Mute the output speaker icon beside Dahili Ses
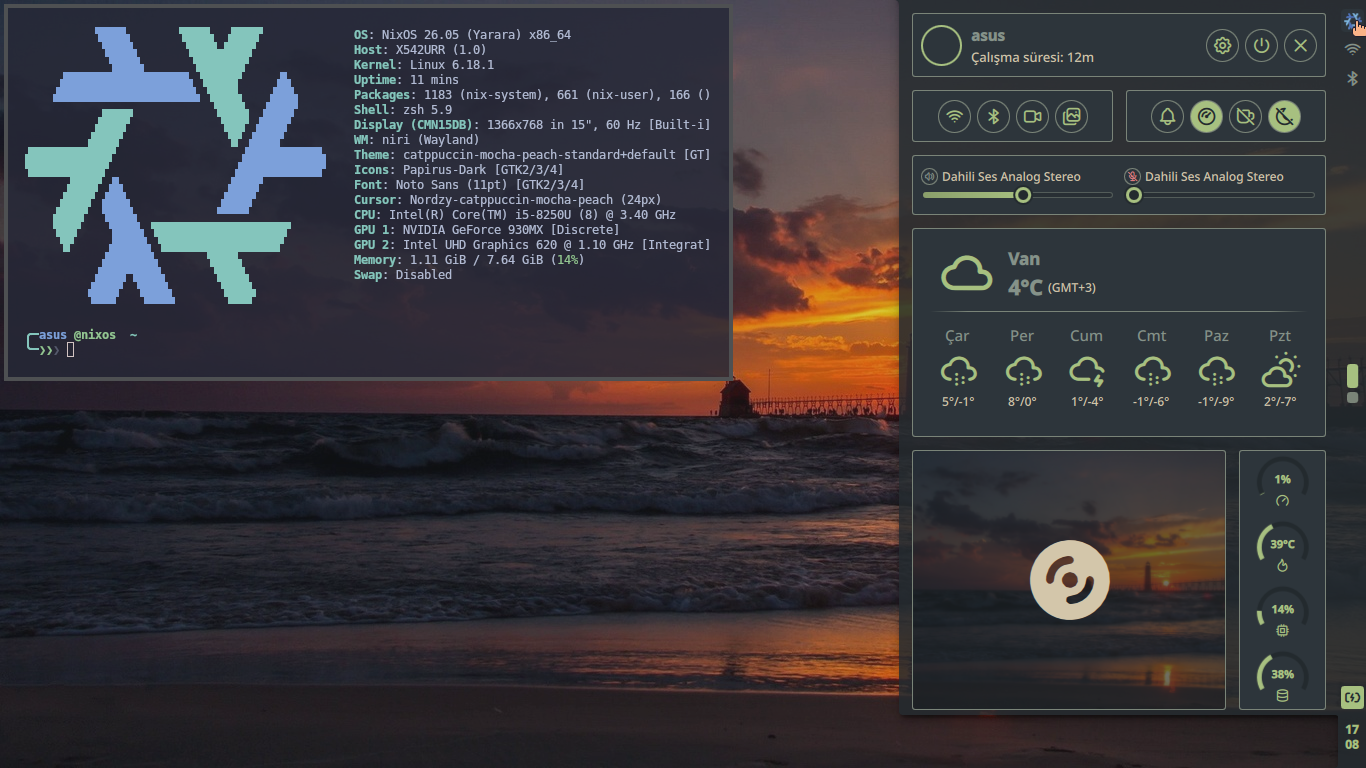This screenshot has width=1366, height=768. coord(929,177)
